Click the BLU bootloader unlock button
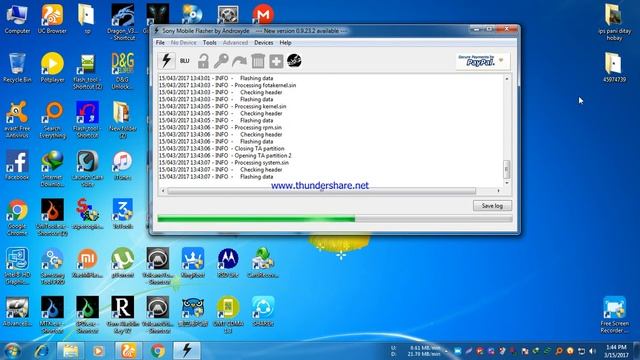Screen dimensions: 640x360 184,61
